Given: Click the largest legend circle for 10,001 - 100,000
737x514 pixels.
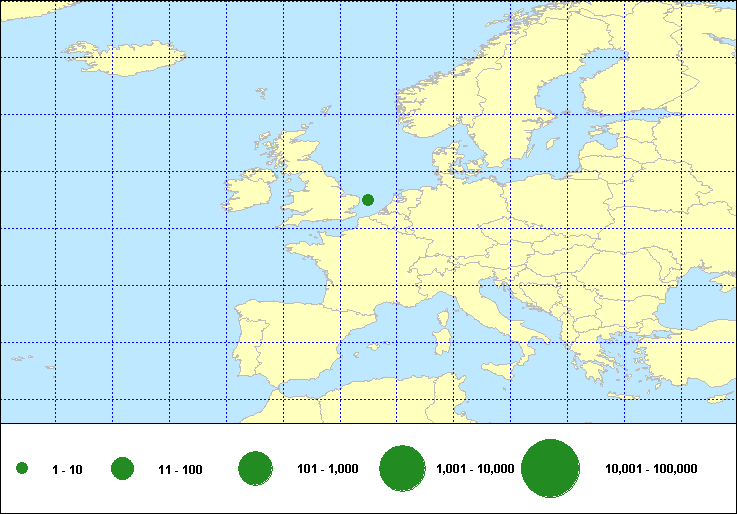Looking at the screenshot, I should (x=551, y=468).
